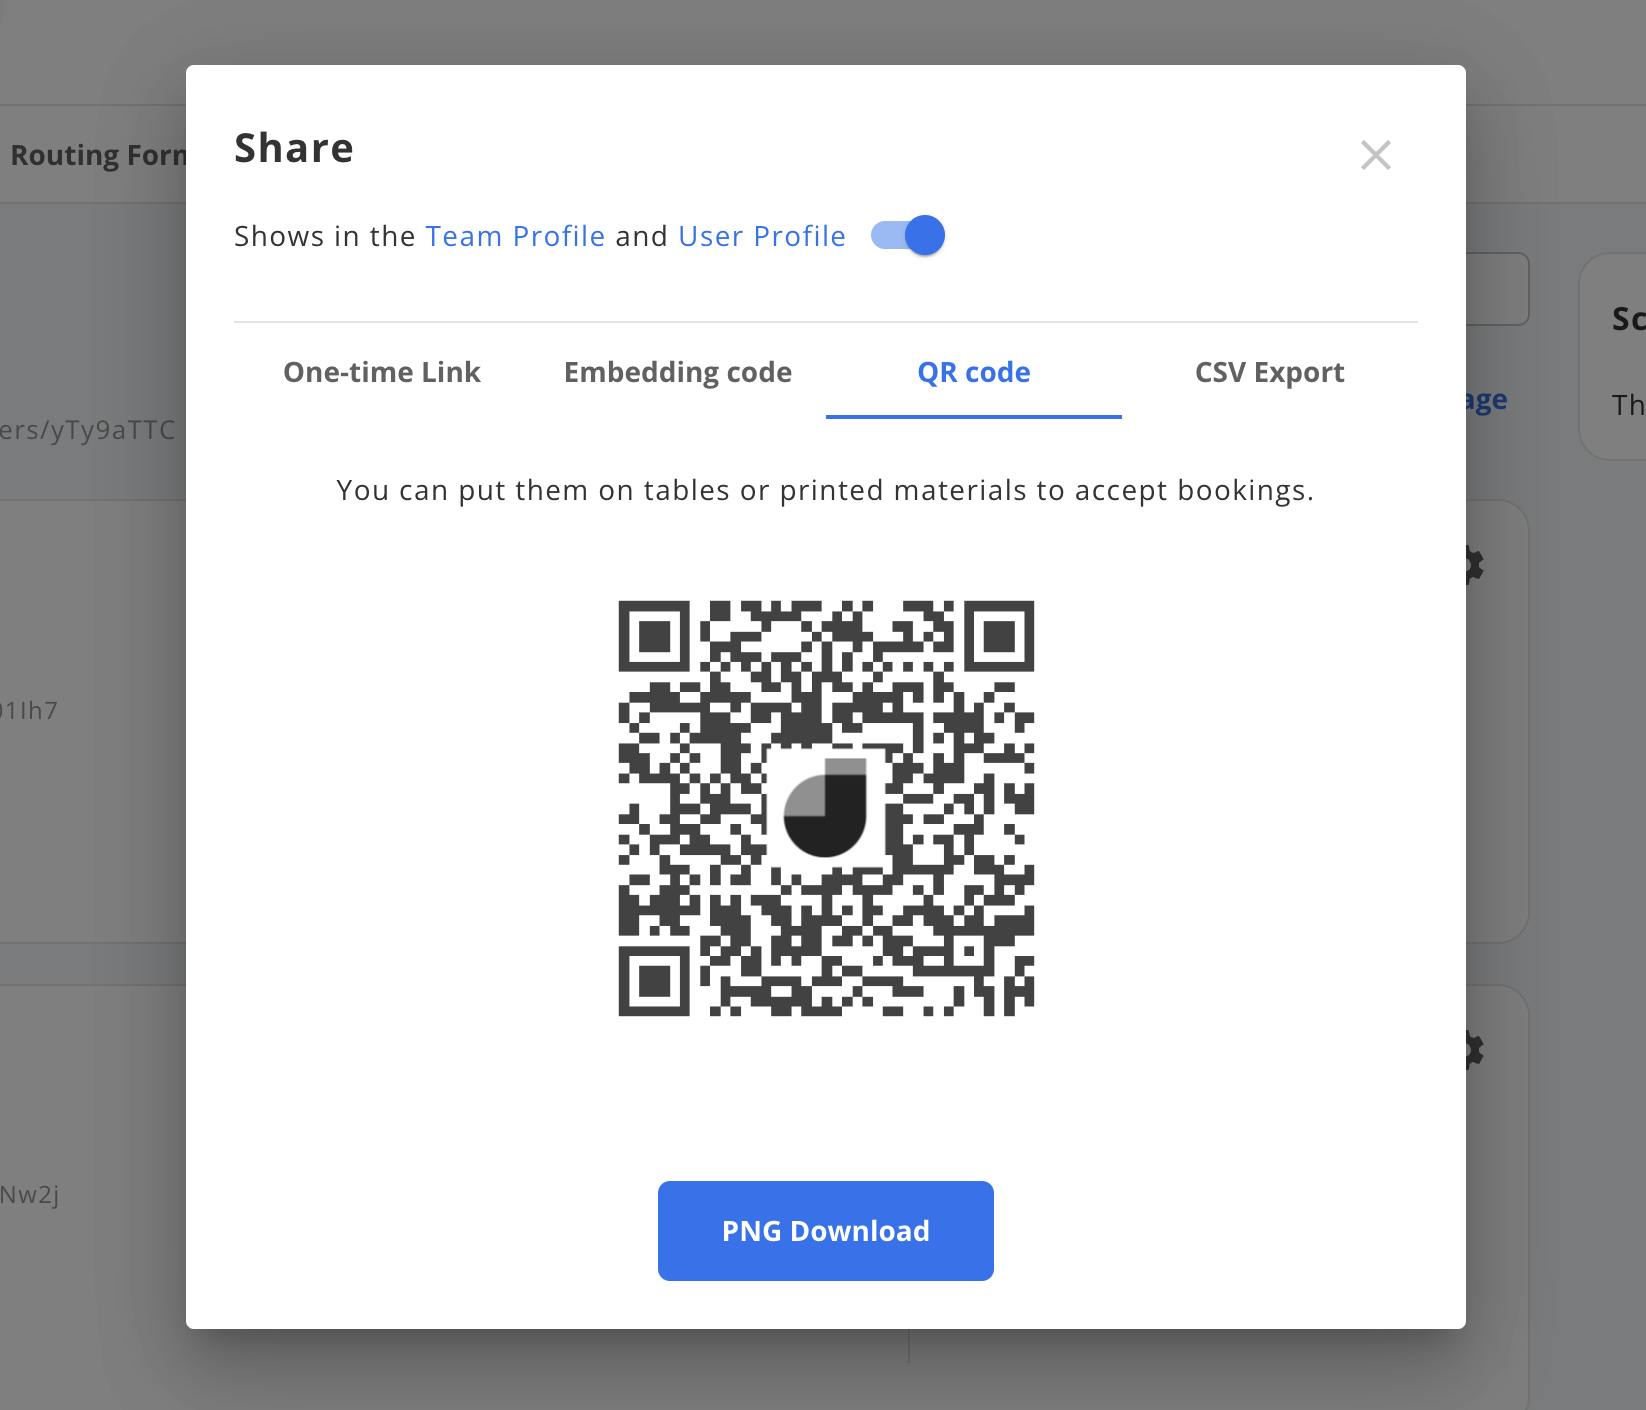Switch to the CSV Export tab
1646x1410 pixels.
pos(1270,372)
